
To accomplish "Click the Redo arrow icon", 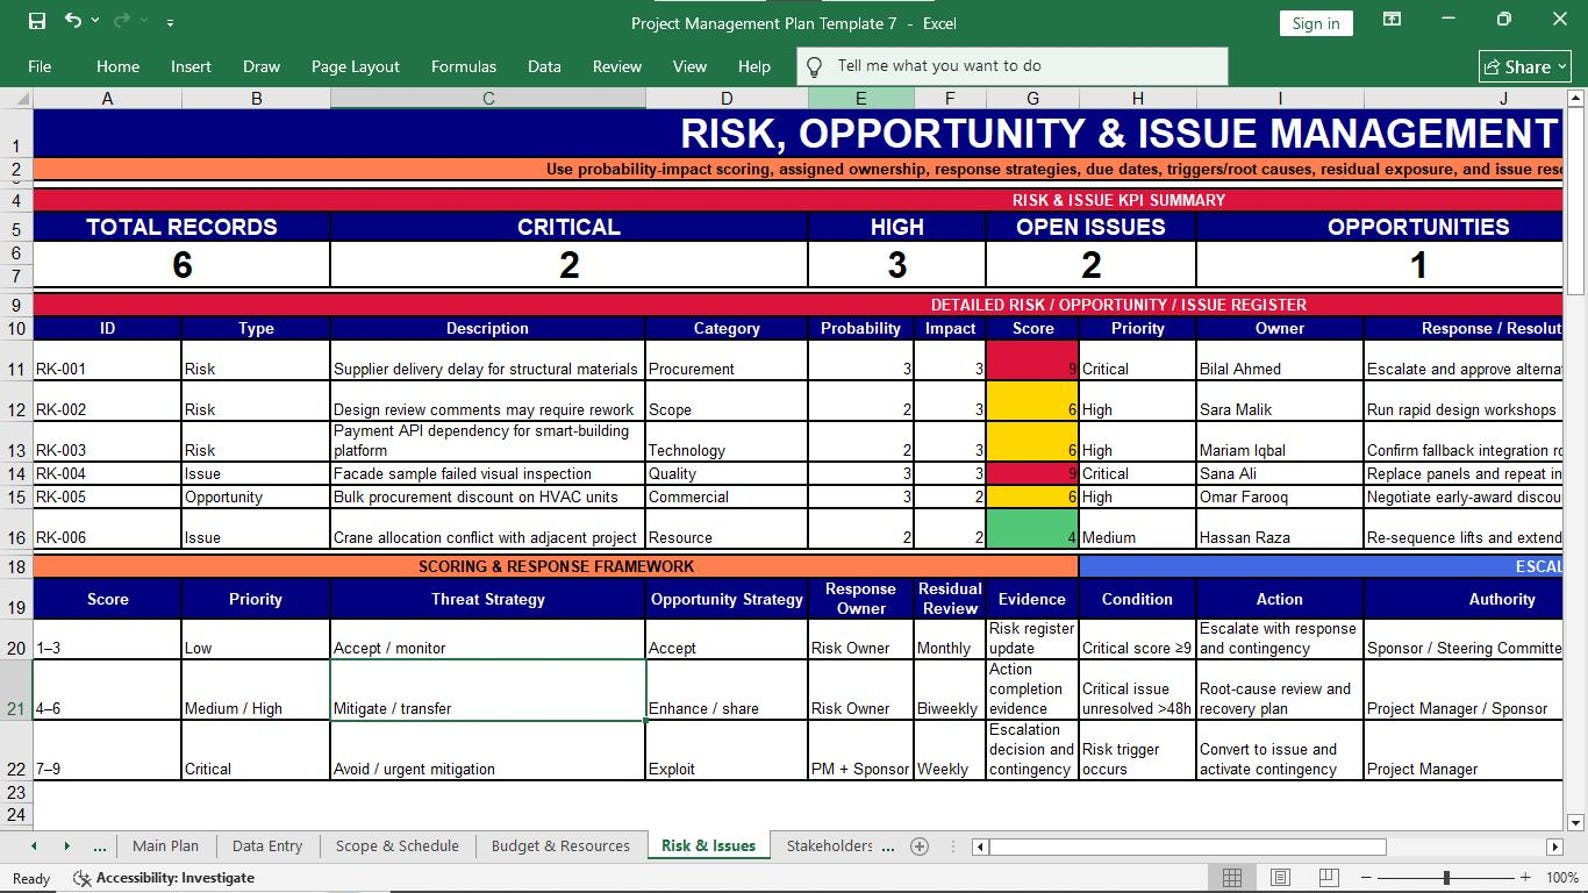I will 122,21.
